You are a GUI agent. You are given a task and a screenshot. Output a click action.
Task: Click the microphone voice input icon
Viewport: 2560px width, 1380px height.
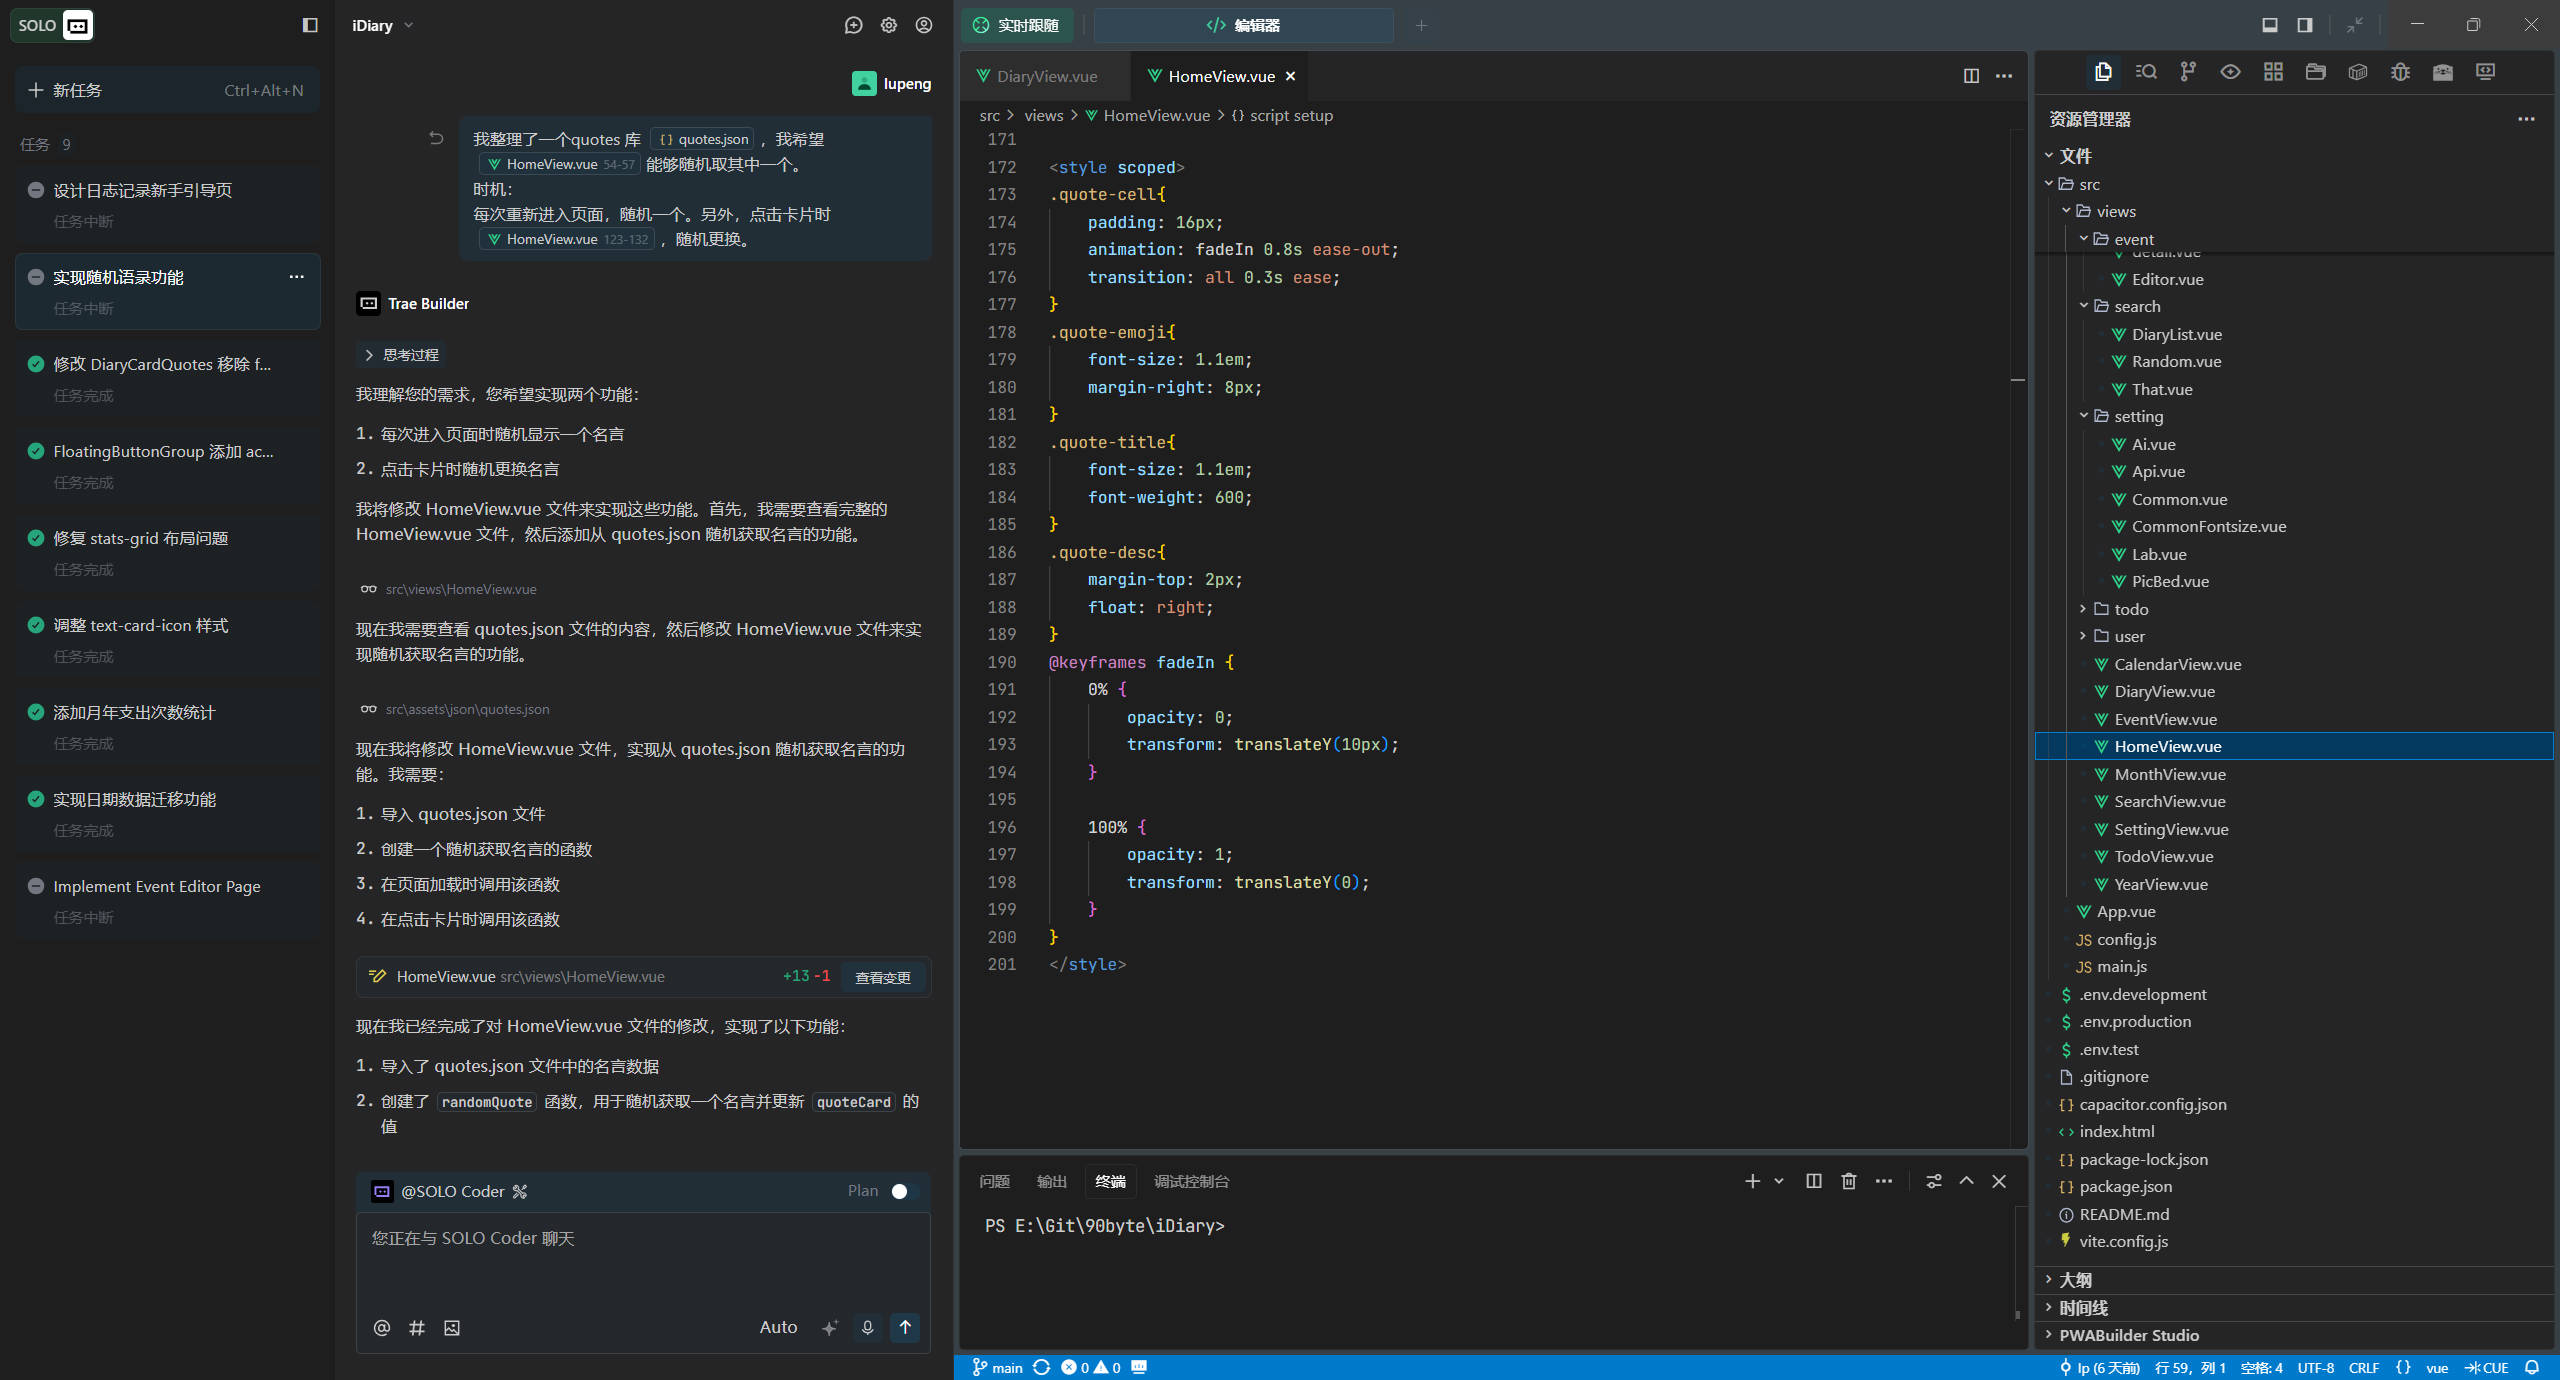pyautogui.click(x=867, y=1327)
